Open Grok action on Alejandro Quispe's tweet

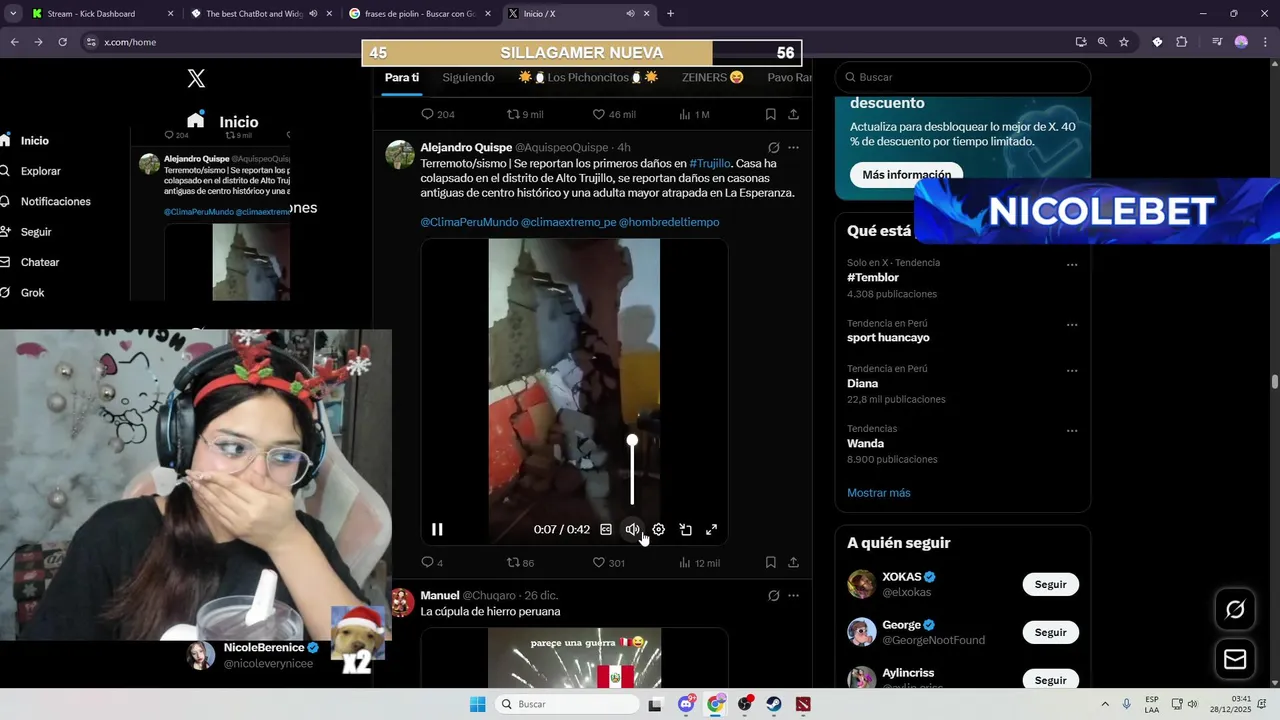pos(773,147)
